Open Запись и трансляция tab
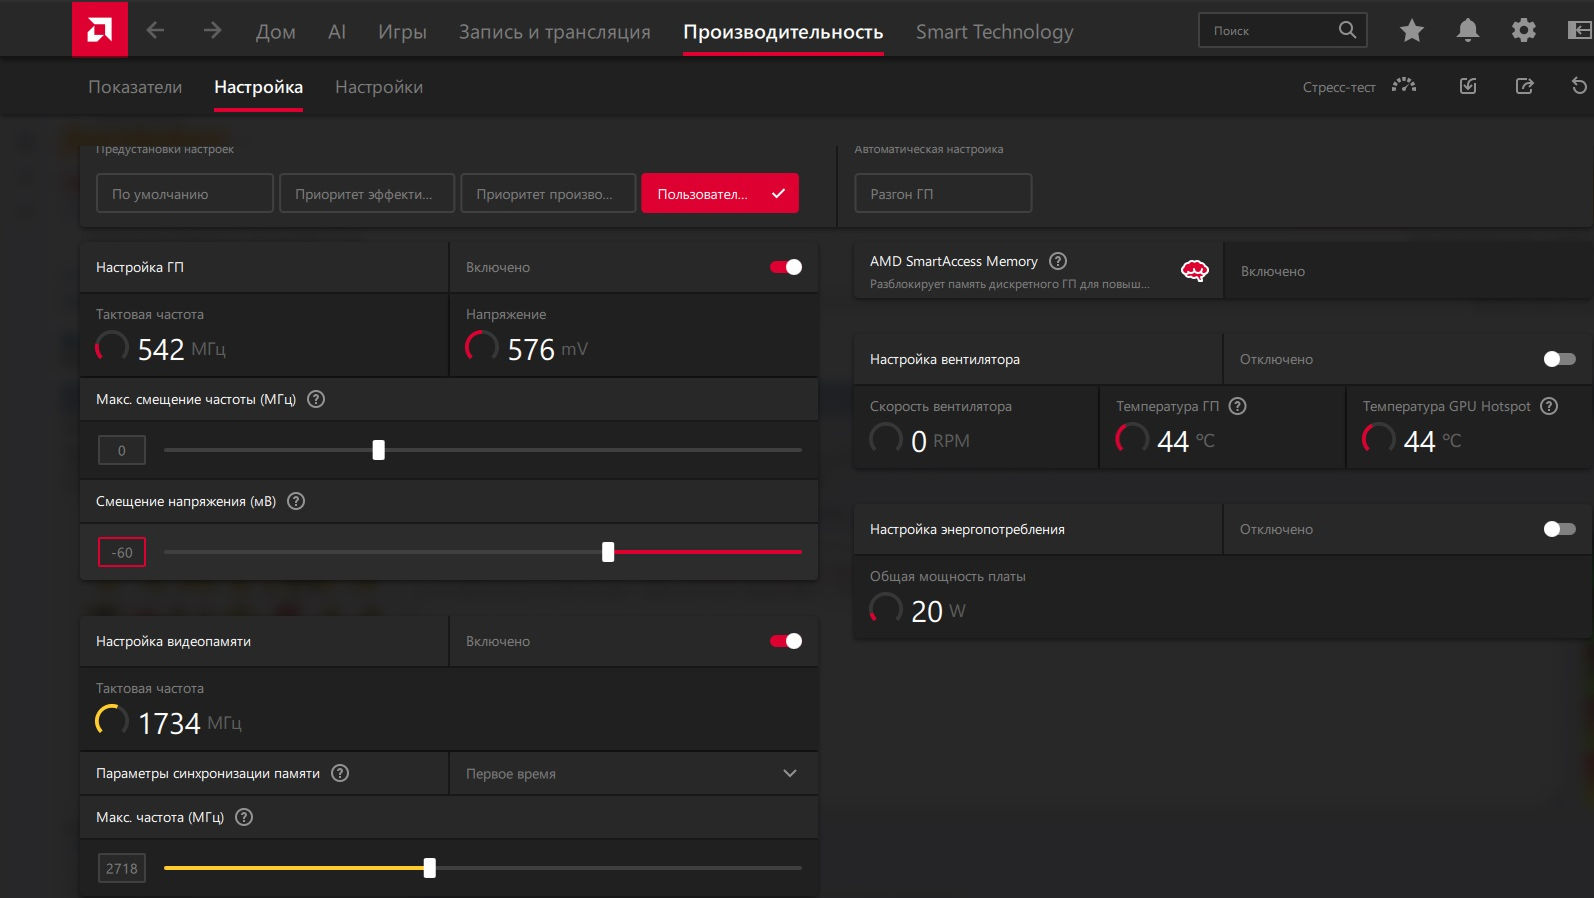 click(555, 32)
